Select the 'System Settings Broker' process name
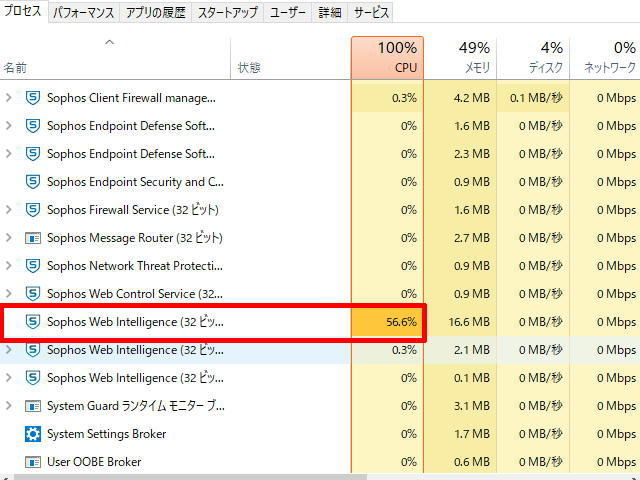Image resolution: width=640 pixels, height=480 pixels. 107,433
